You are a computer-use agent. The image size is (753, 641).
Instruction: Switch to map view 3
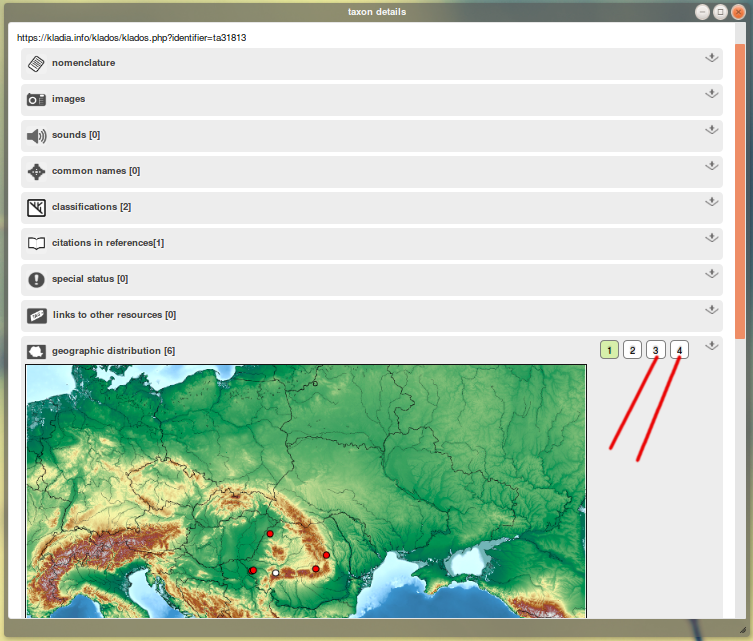coord(655,350)
